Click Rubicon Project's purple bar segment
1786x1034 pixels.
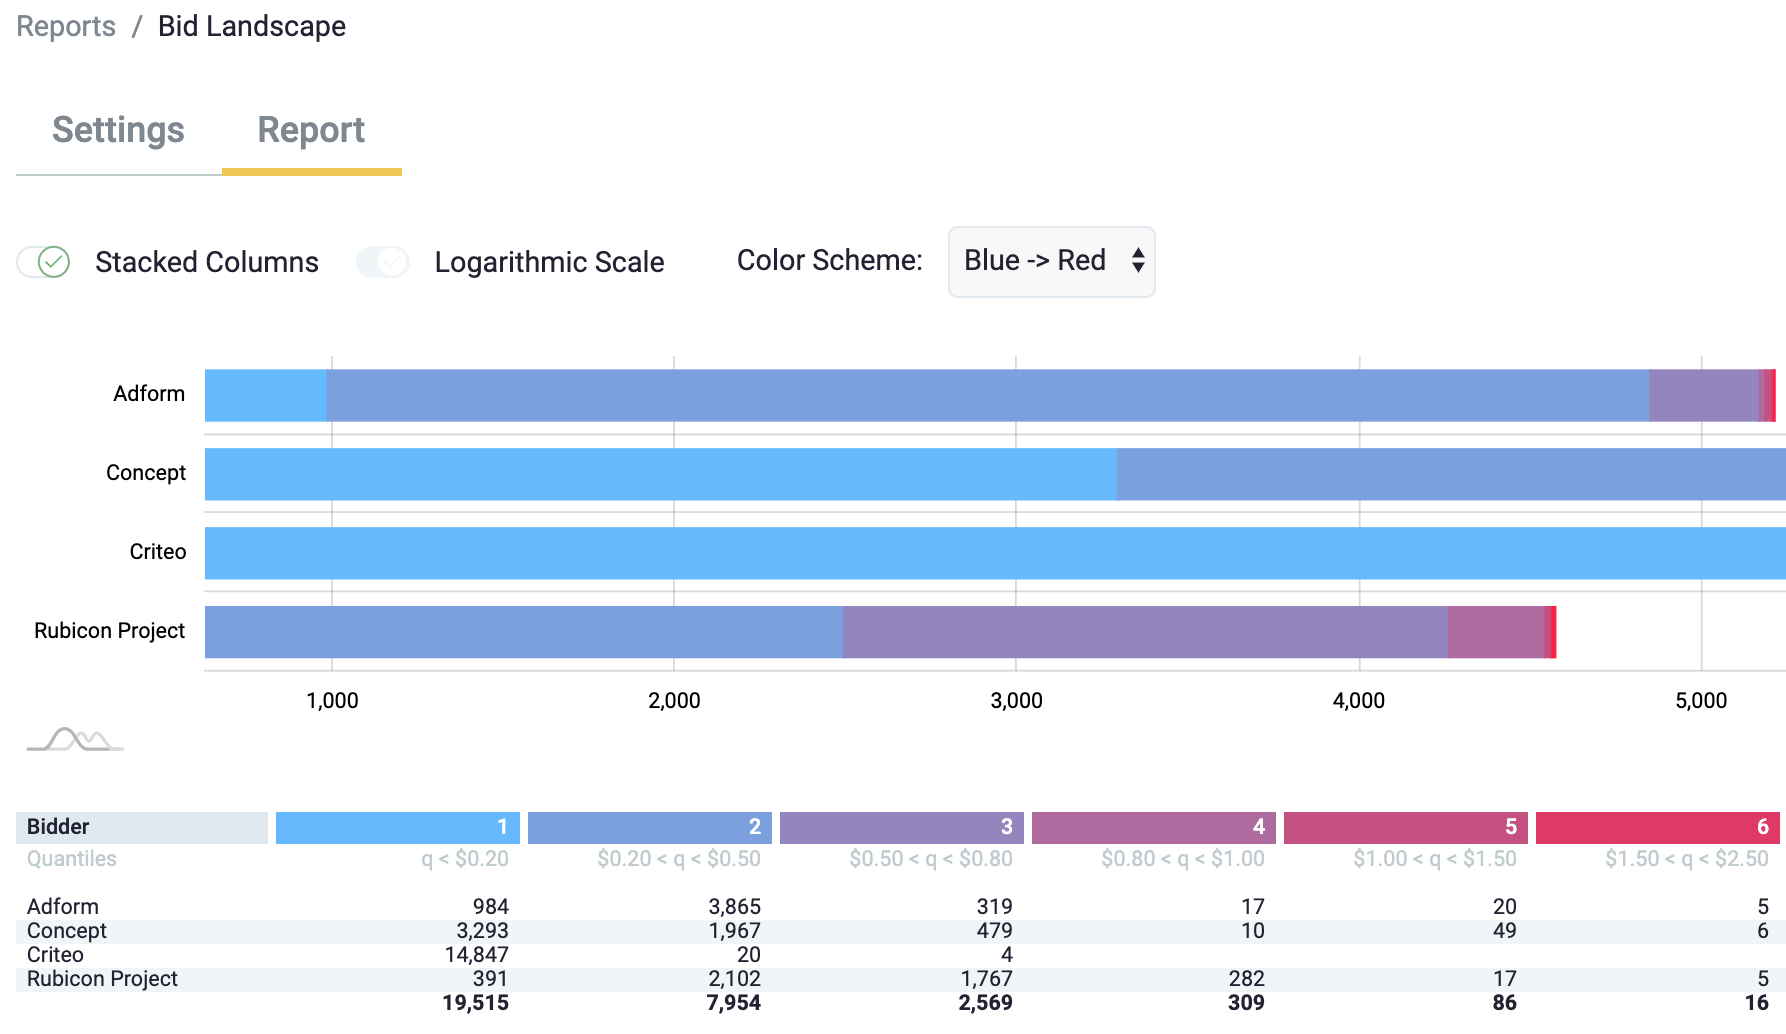coord(1144,632)
